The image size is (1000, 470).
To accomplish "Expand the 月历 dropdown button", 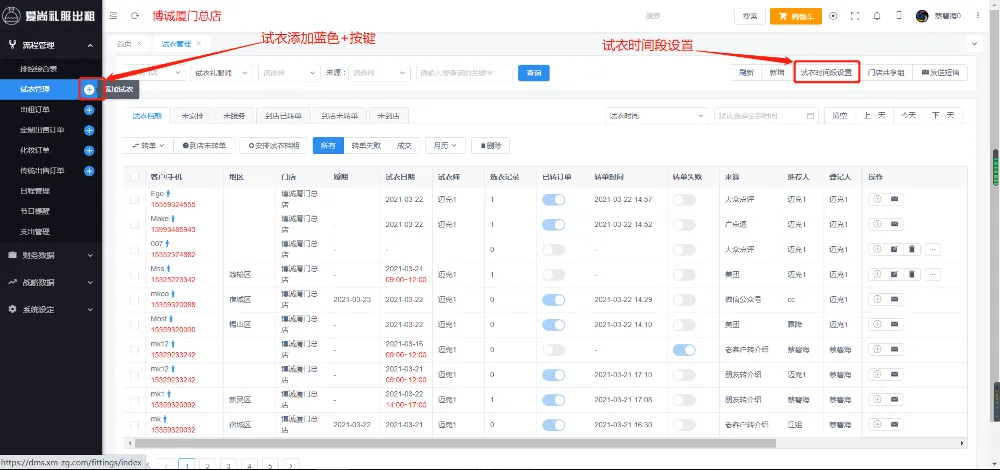I will 444,145.
